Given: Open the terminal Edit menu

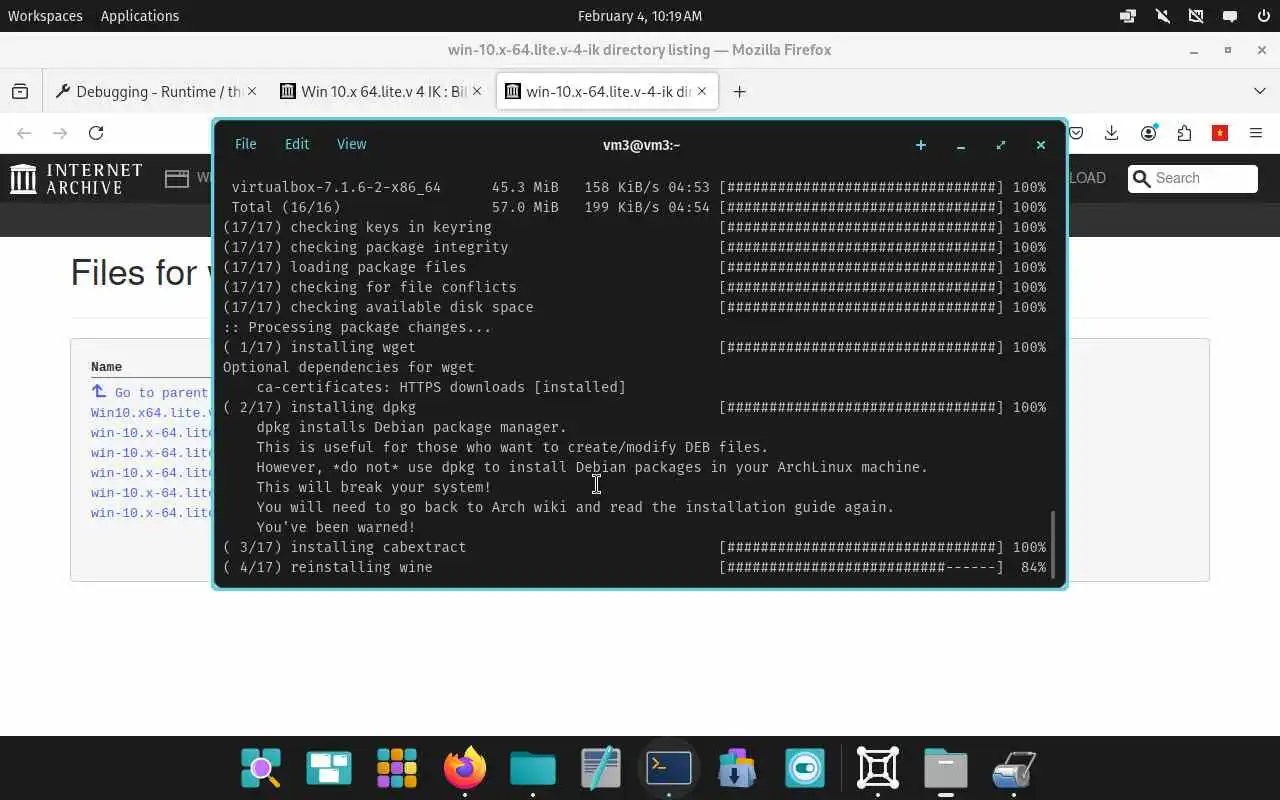Looking at the screenshot, I should 297,144.
